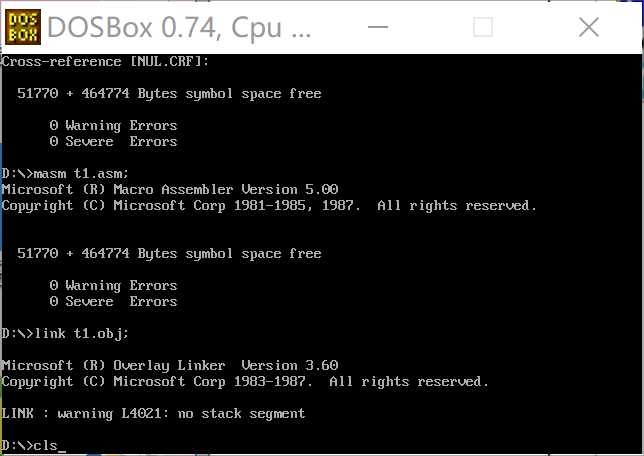Viewport: 644px width, 456px height.
Task: Click the 1983-1987 linker copyright line
Action: pos(245,382)
